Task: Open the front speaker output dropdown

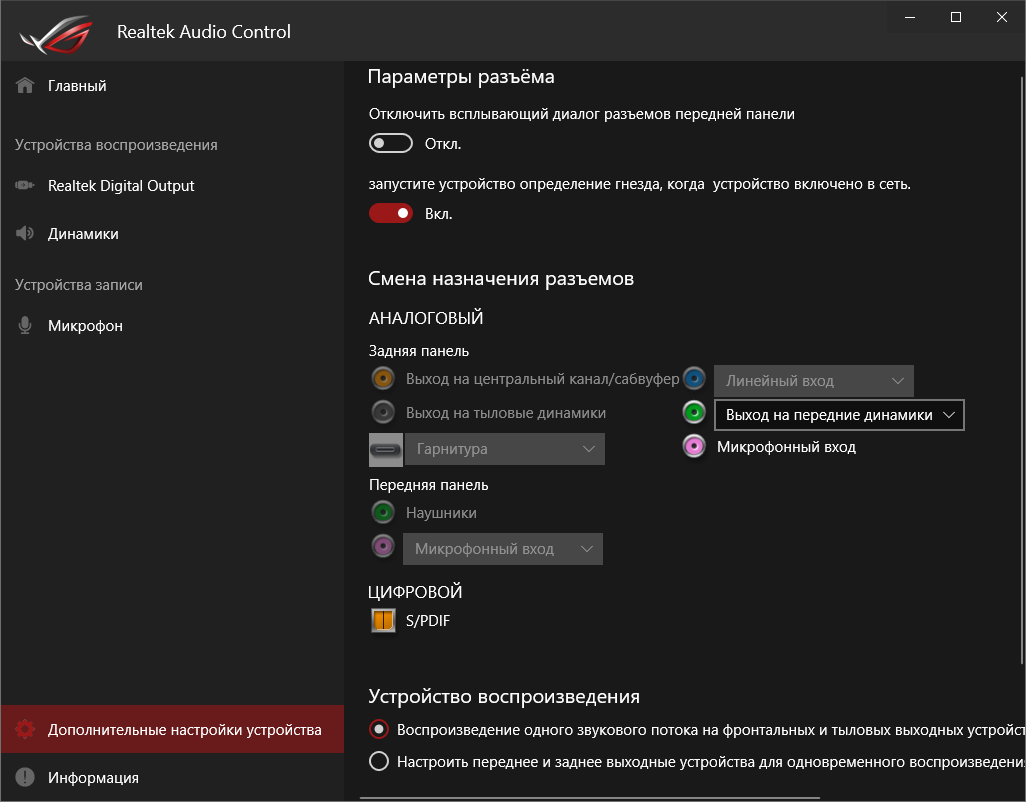Action: pyautogui.click(x=838, y=415)
